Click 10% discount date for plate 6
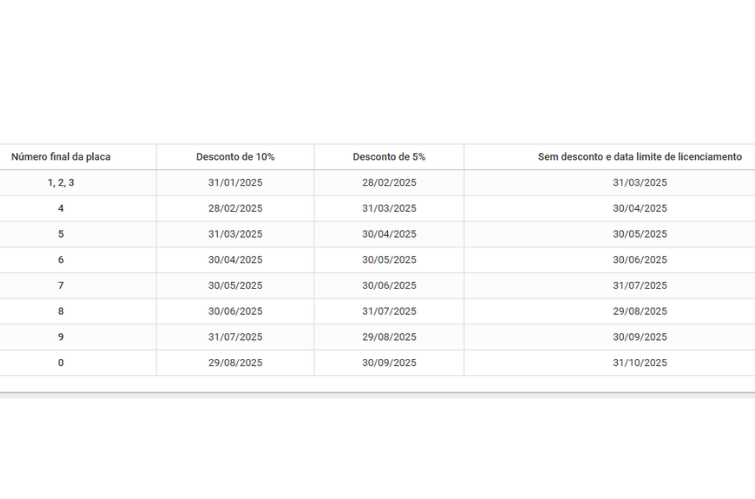755x499 pixels. point(235,260)
